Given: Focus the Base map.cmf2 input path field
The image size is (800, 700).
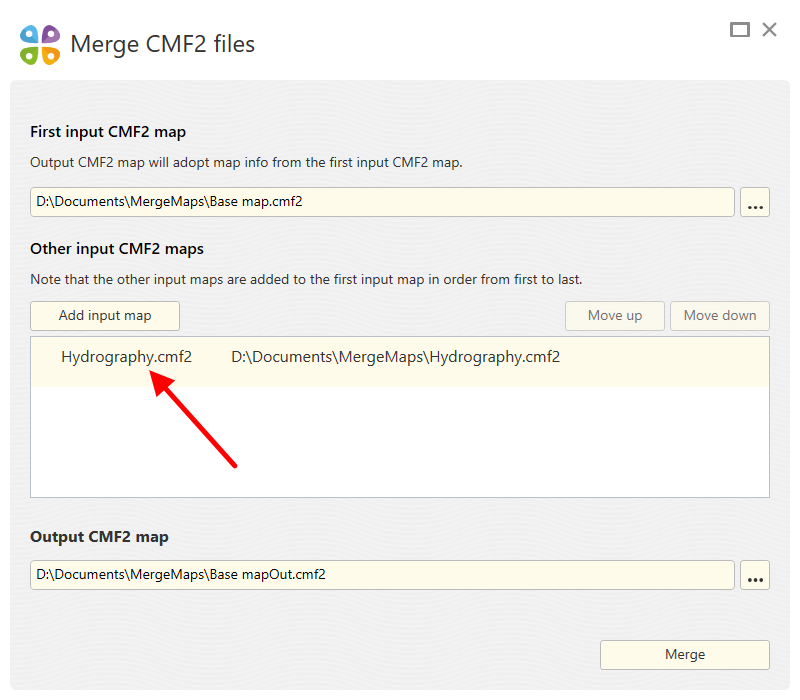Looking at the screenshot, I should pyautogui.click(x=382, y=202).
